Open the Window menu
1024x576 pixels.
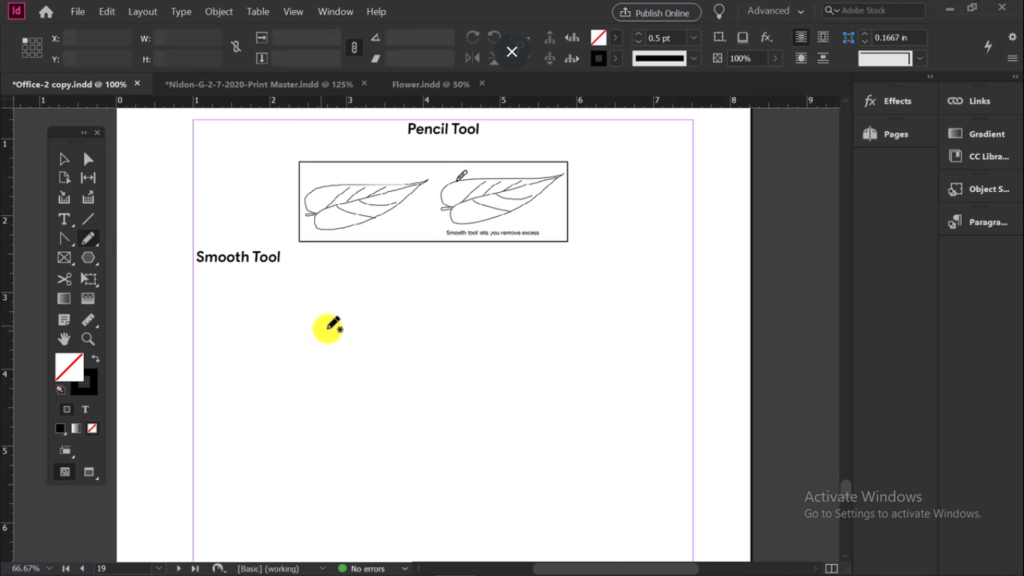(335, 12)
